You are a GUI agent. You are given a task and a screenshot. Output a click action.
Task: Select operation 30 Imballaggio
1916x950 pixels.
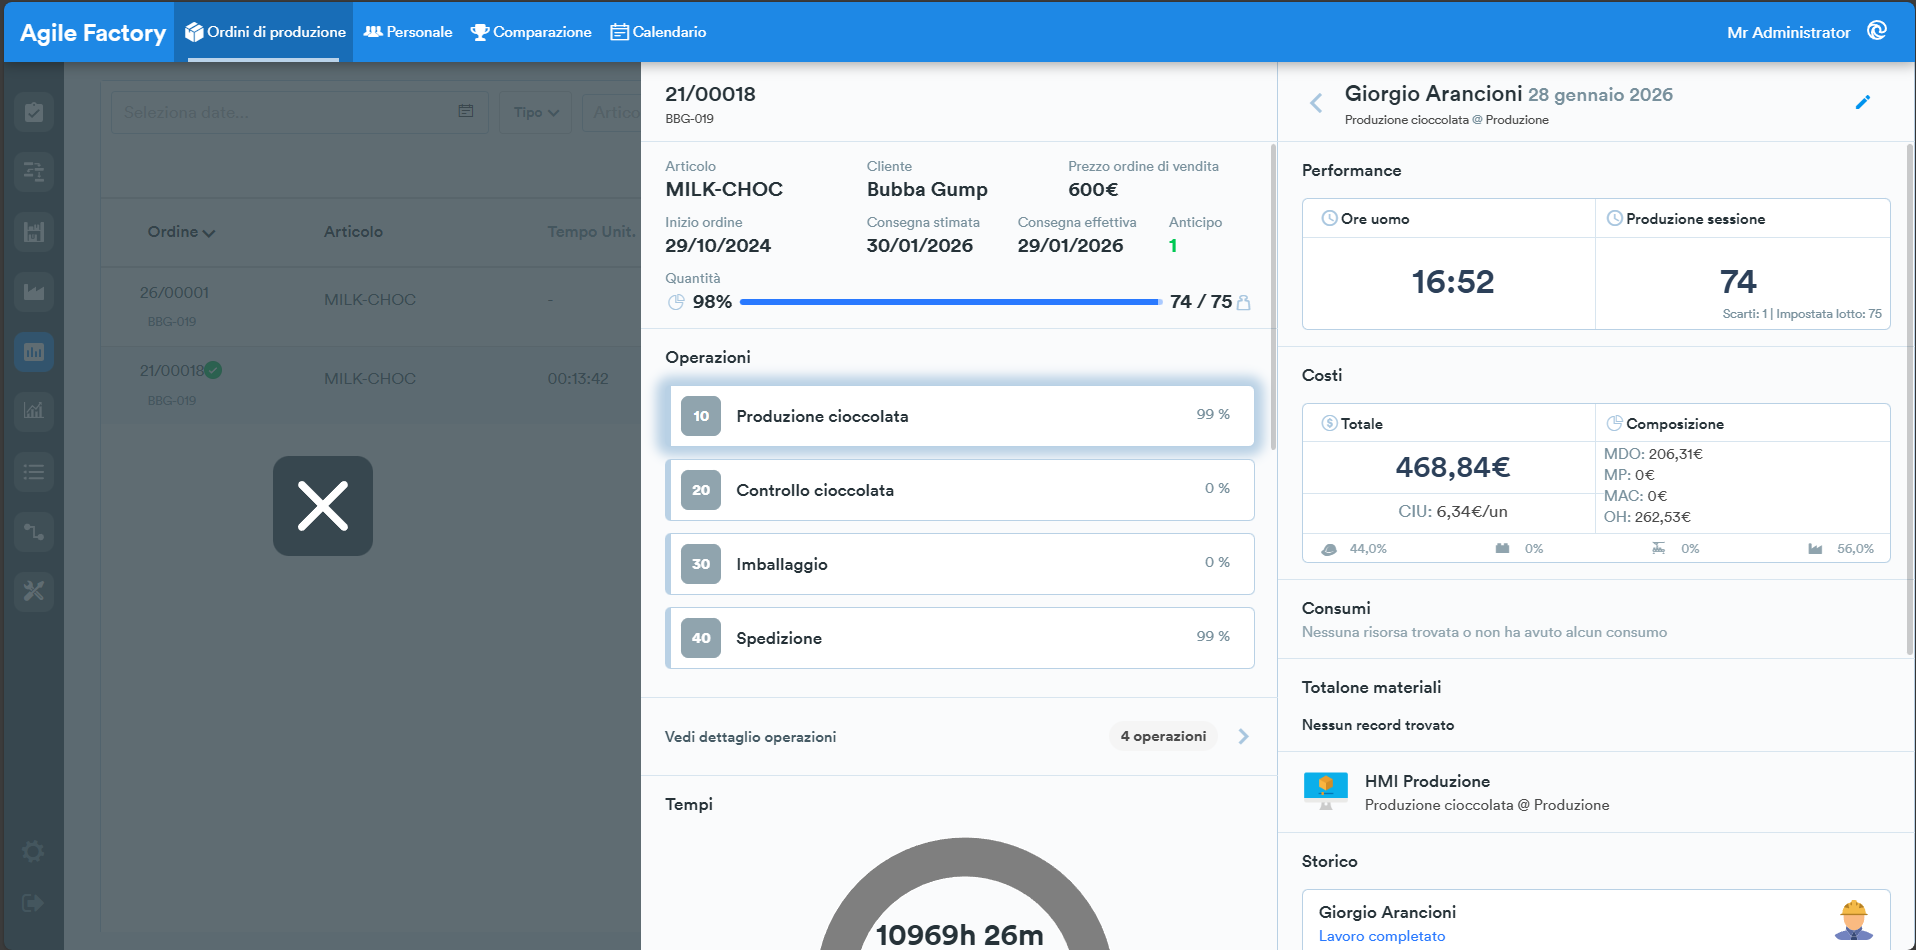pos(960,564)
